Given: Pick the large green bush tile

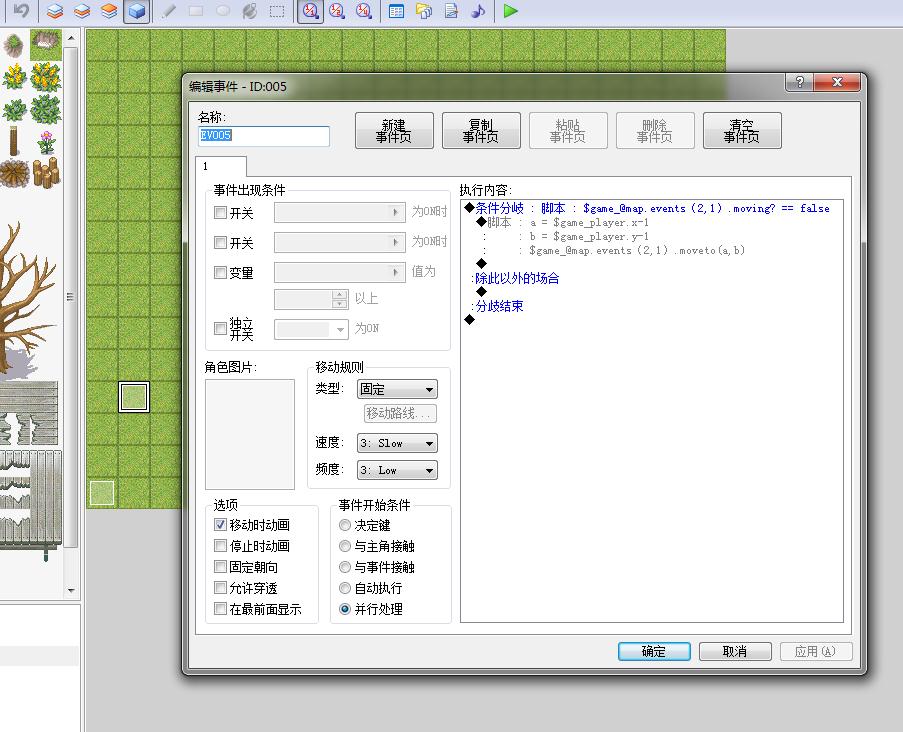Looking at the screenshot, I should click(45, 109).
